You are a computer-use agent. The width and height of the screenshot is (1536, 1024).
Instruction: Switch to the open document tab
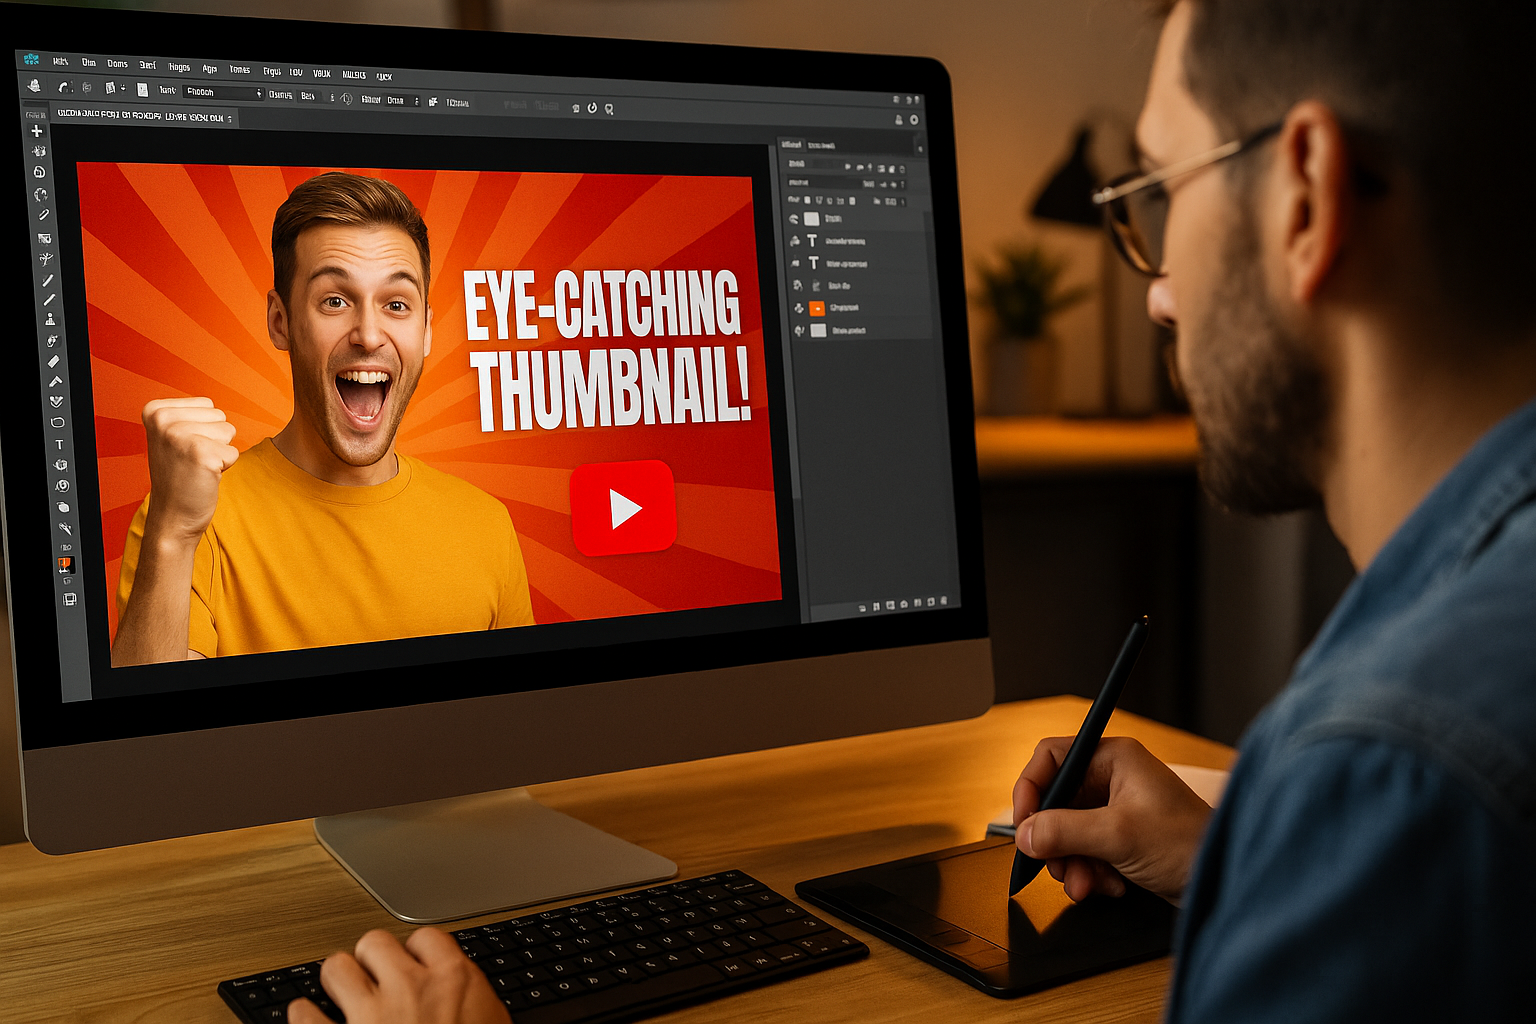point(144,117)
